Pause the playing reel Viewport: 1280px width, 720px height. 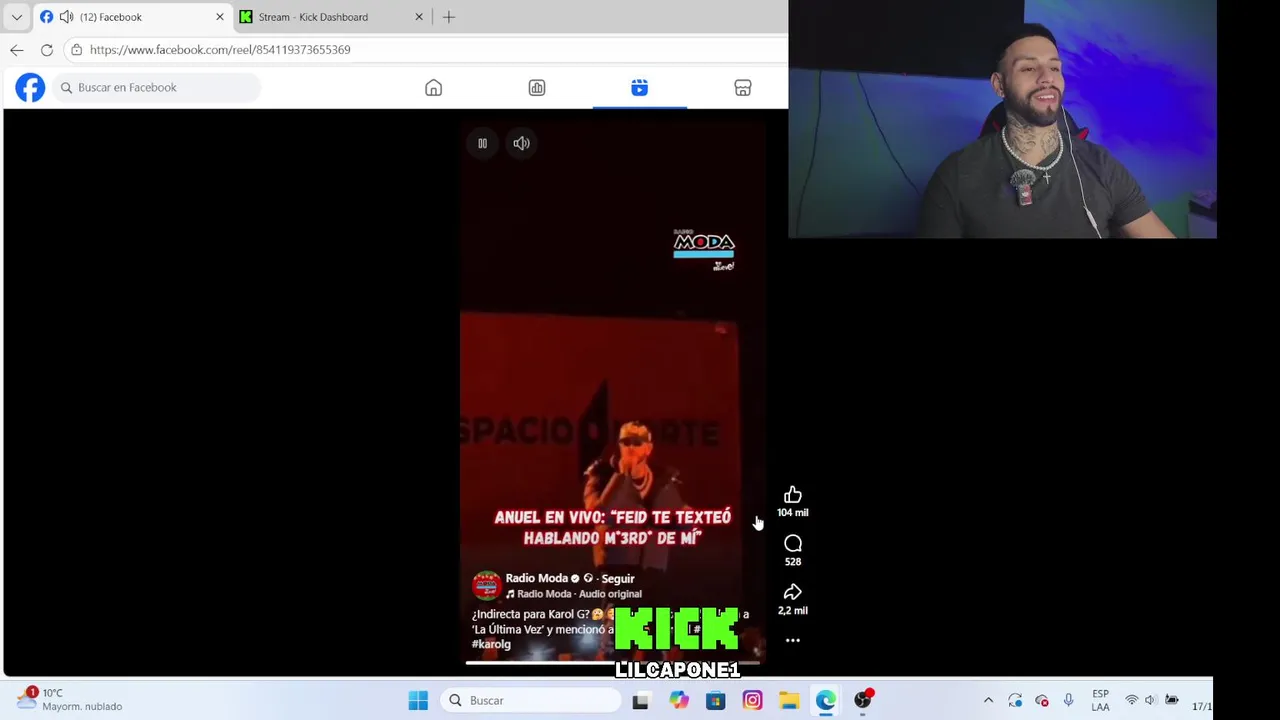click(482, 143)
